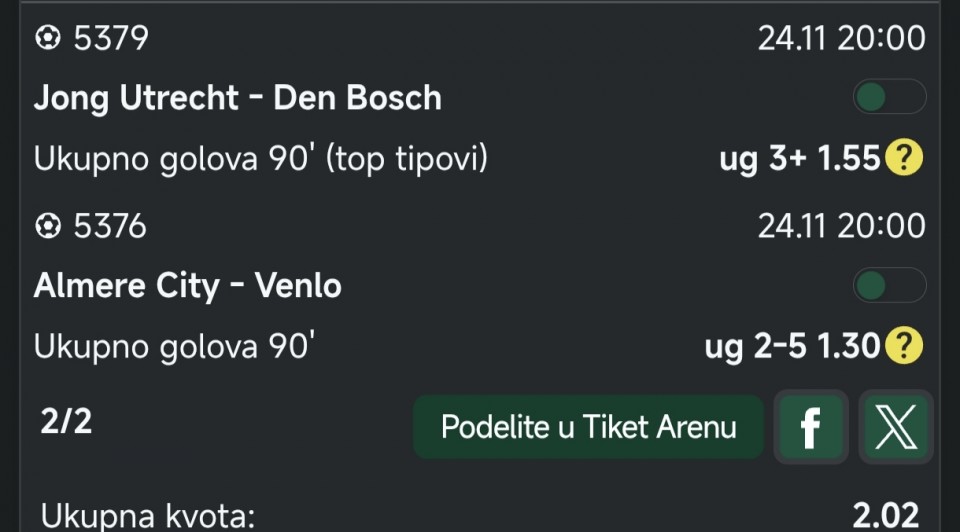This screenshot has height=532, width=960.
Task: Click the 2/2 selections counter
Action: coord(66,422)
